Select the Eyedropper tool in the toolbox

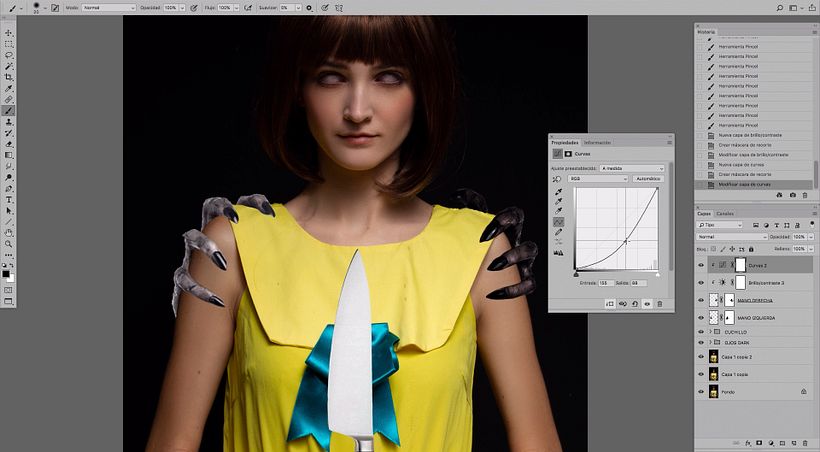pyautogui.click(x=8, y=88)
